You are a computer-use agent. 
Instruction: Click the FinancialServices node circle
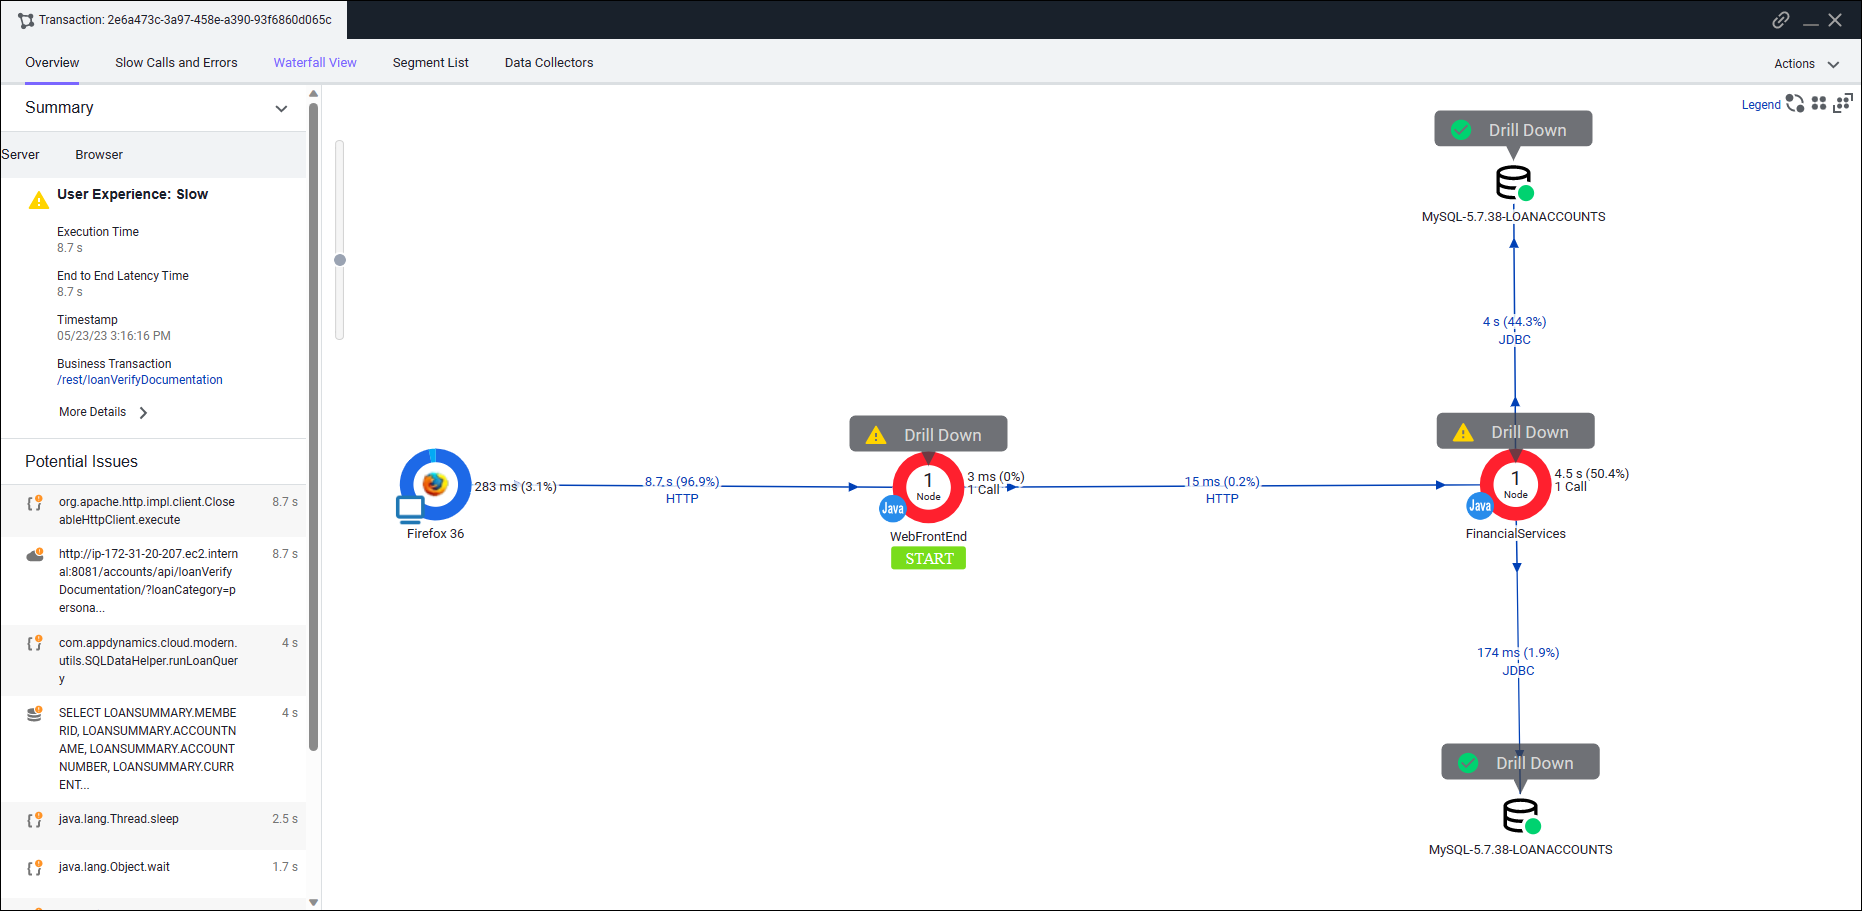tap(1515, 485)
